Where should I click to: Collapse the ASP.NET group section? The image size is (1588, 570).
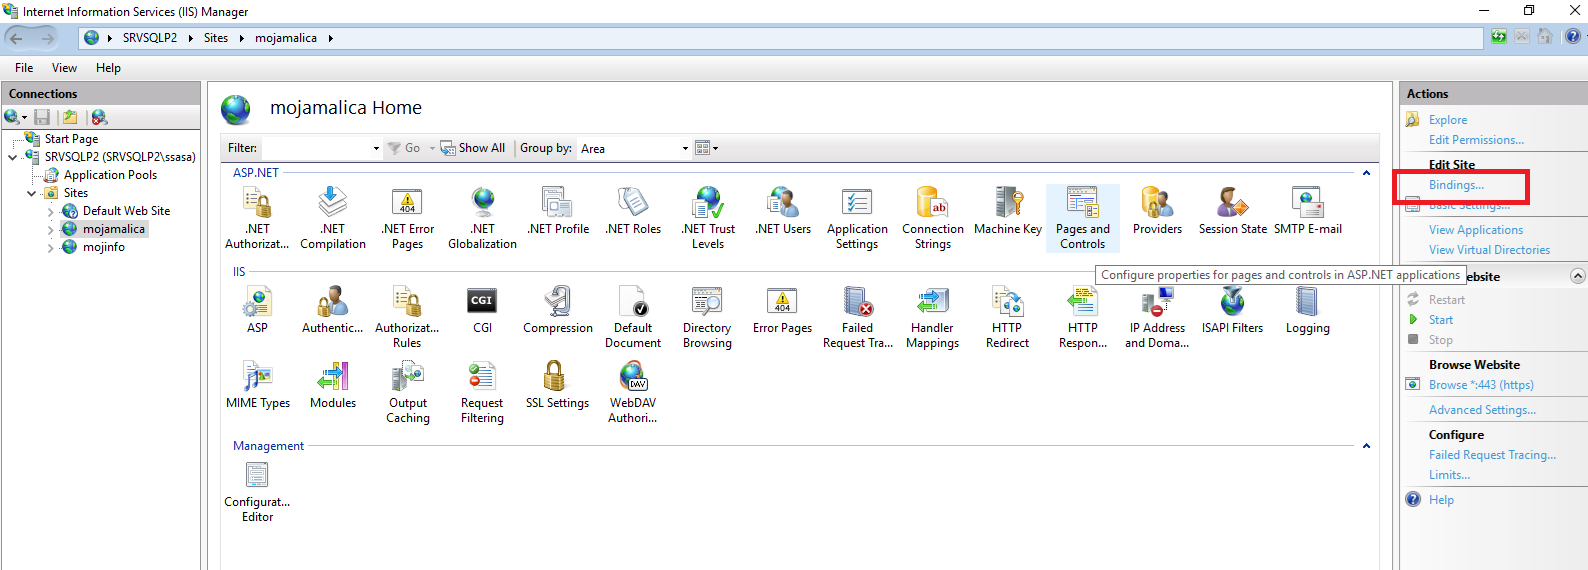tap(1366, 173)
